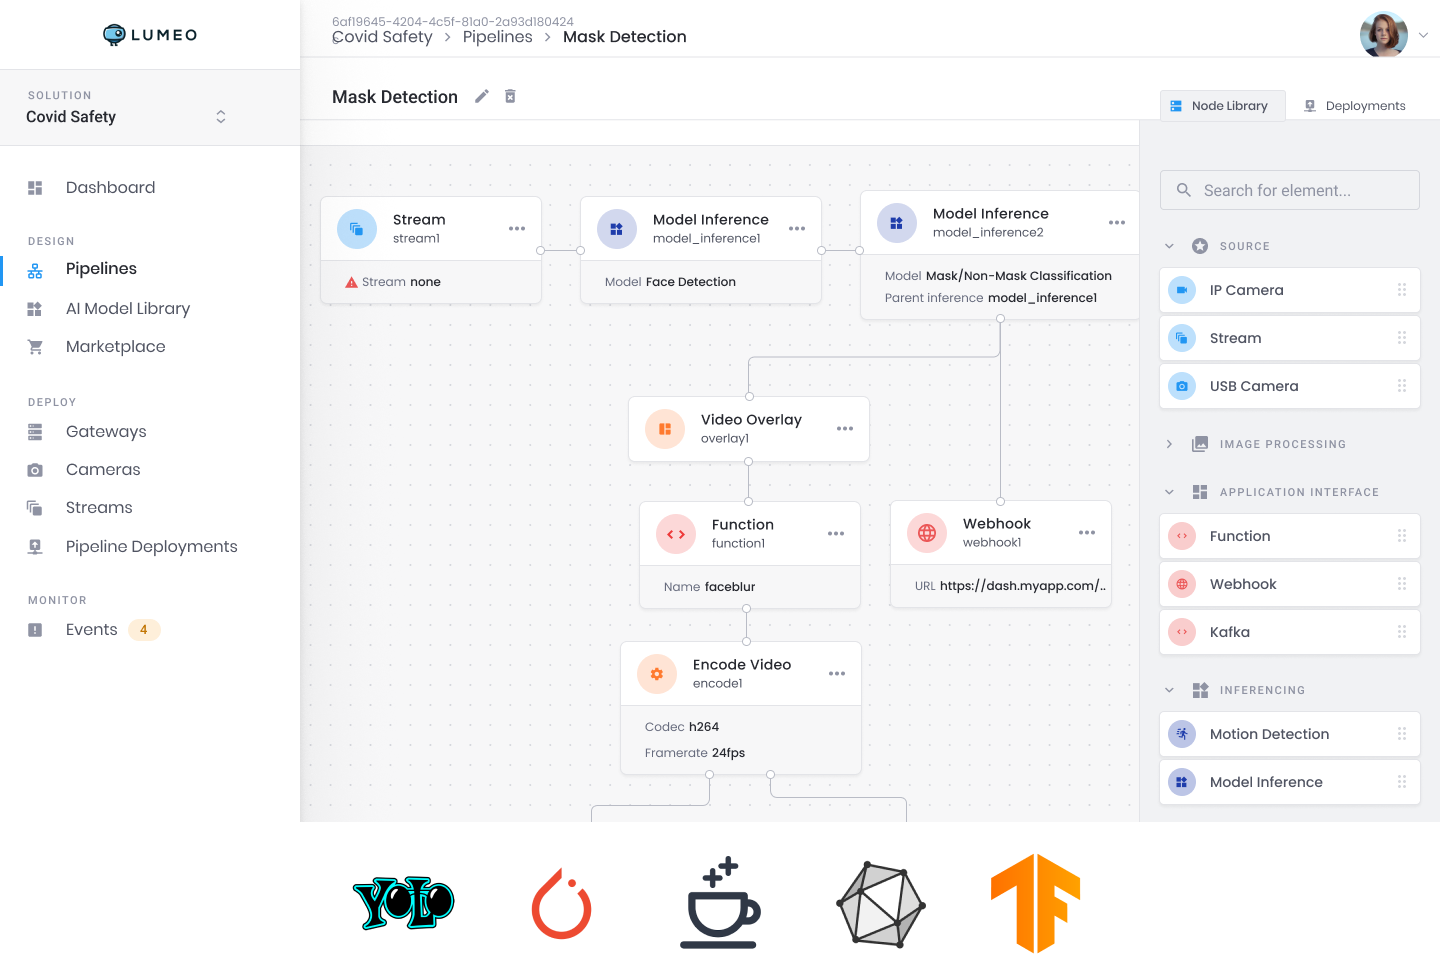Open Pipeline Deployments
The height and width of the screenshot is (967, 1440).
pos(152,547)
